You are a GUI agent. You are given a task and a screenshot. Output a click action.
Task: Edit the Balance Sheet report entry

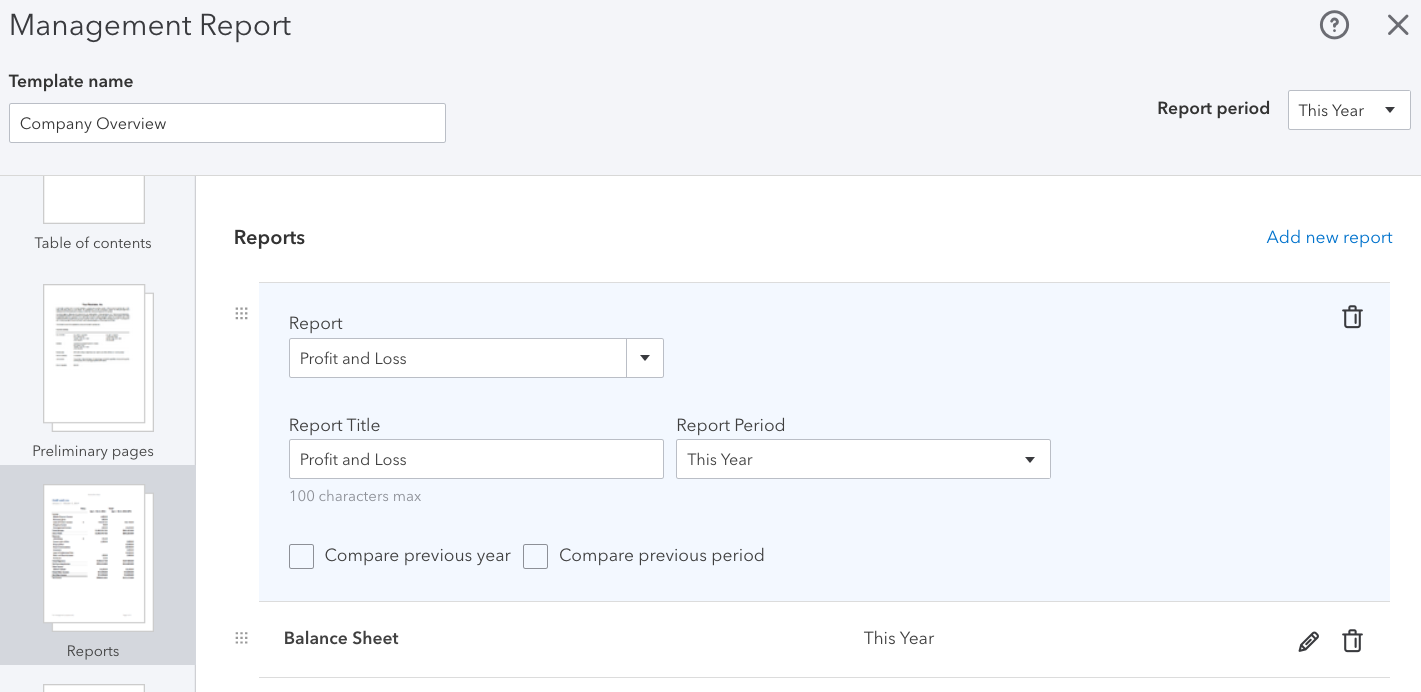1308,641
